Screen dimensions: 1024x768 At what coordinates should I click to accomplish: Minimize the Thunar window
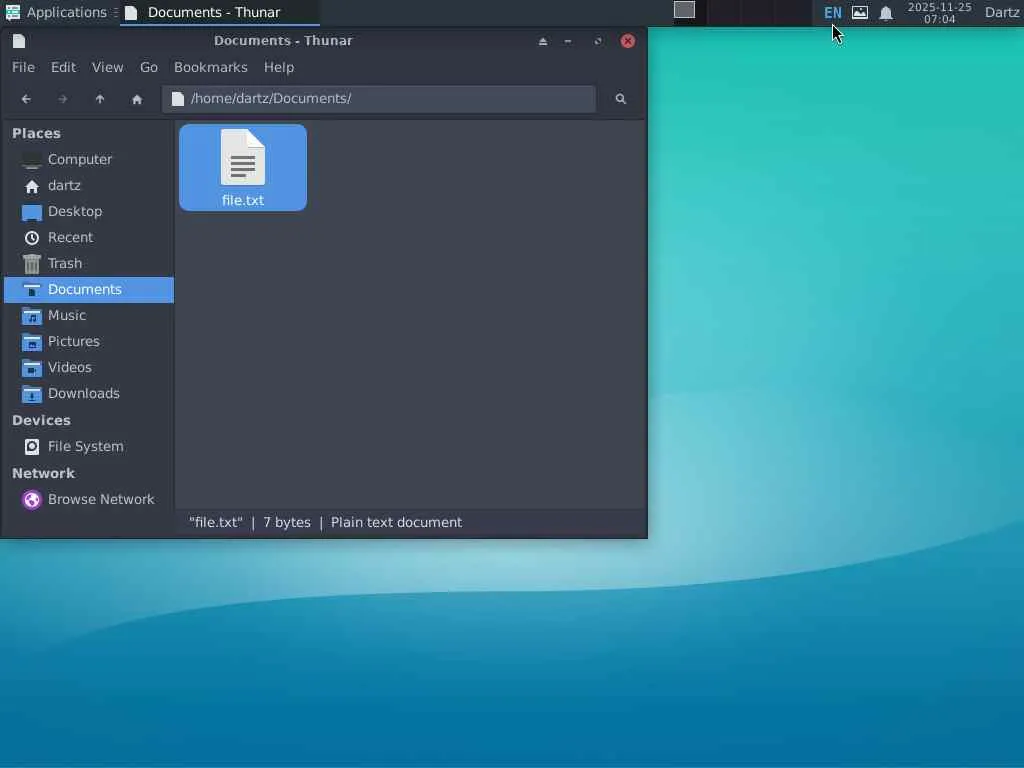(568, 41)
